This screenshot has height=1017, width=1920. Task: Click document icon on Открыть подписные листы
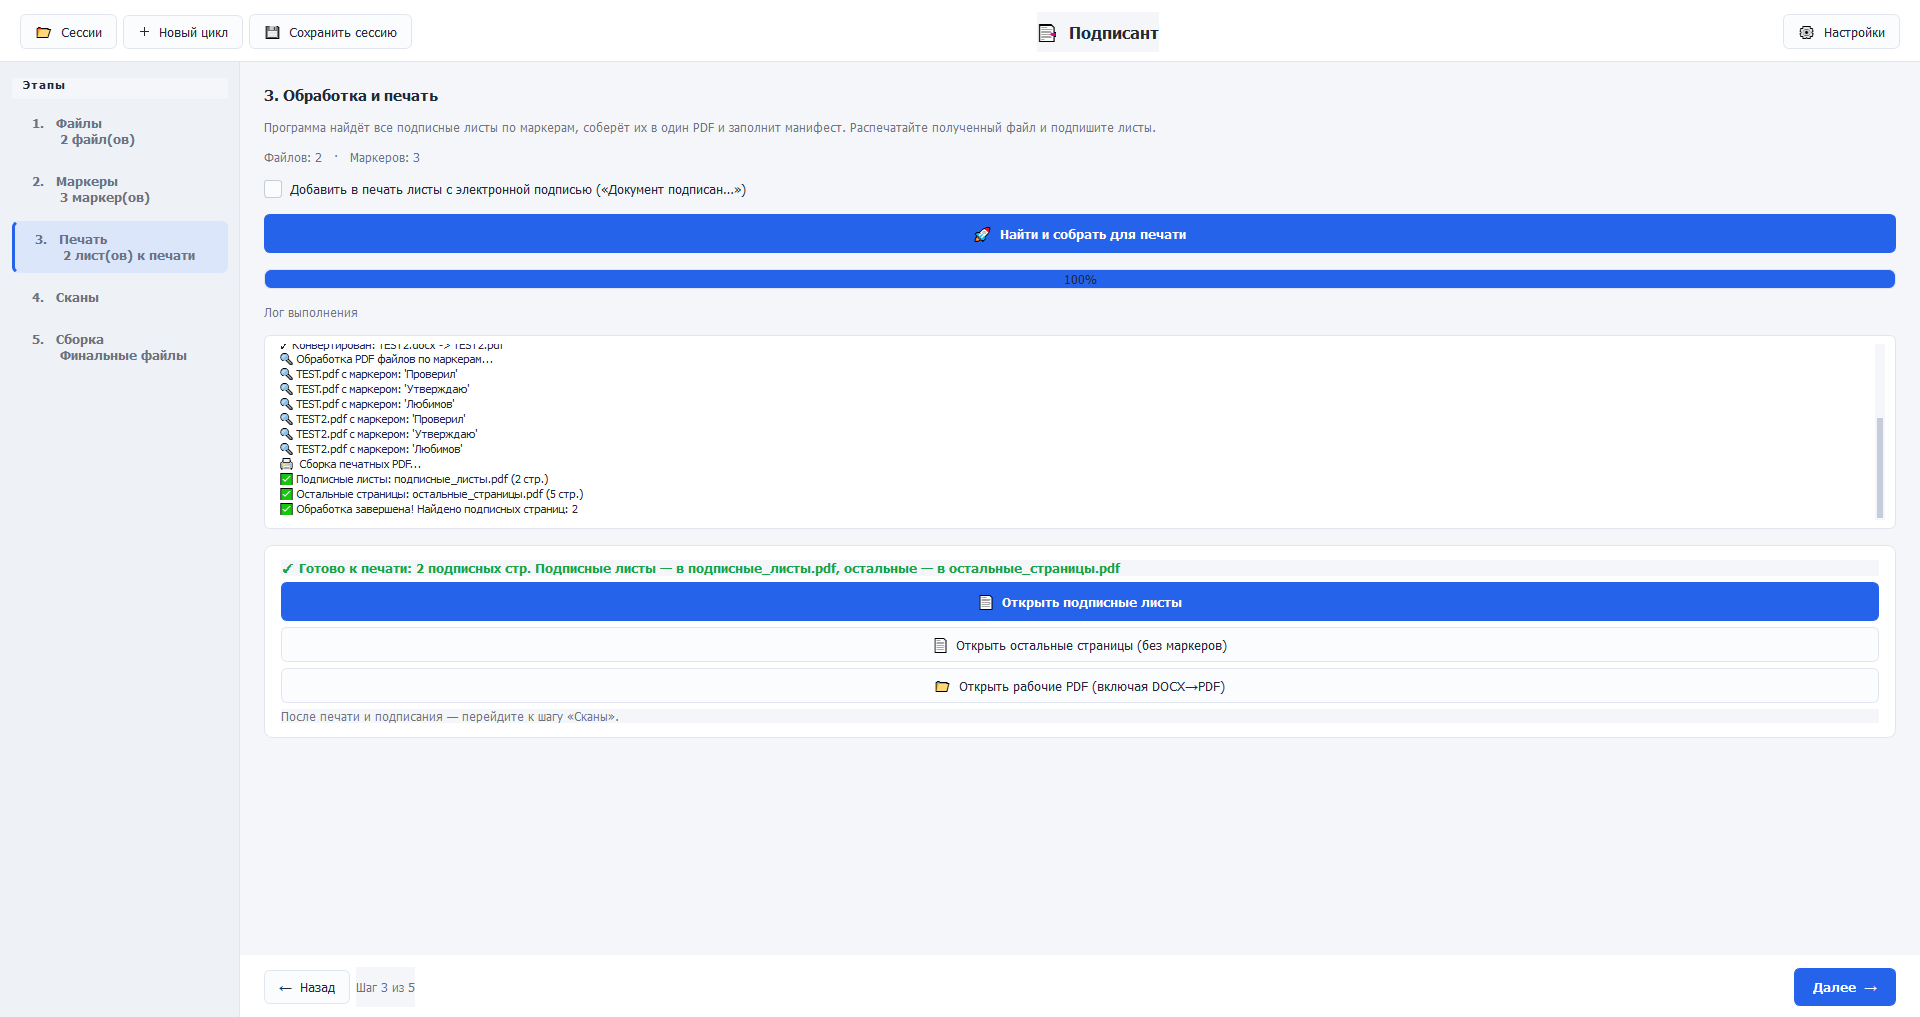985,603
